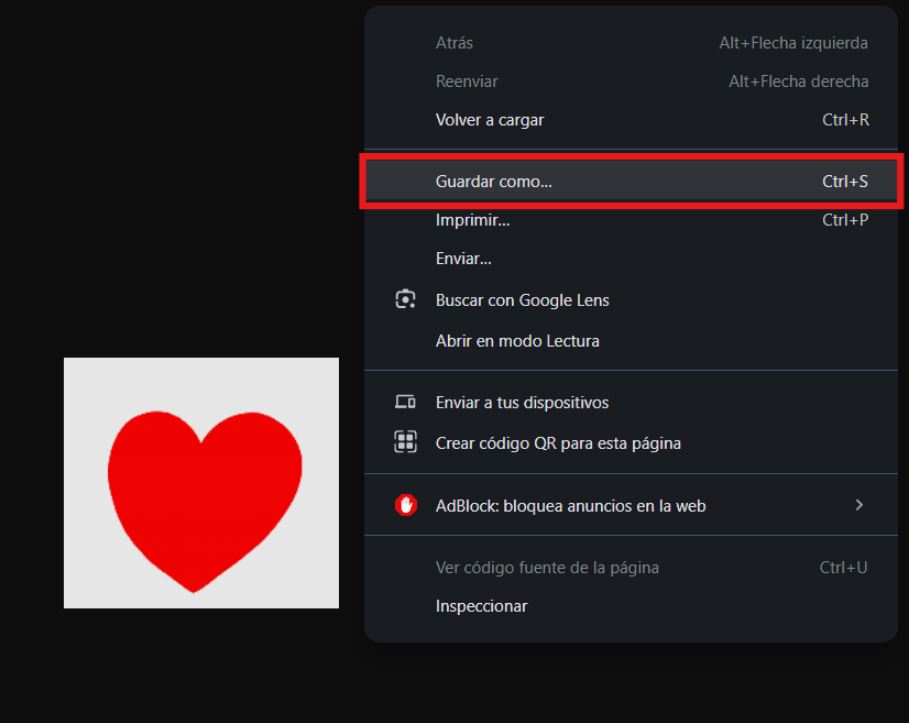Viewport: 909px width, 723px height.
Task: Select Abrir en modo Lectura
Action: click(631, 341)
